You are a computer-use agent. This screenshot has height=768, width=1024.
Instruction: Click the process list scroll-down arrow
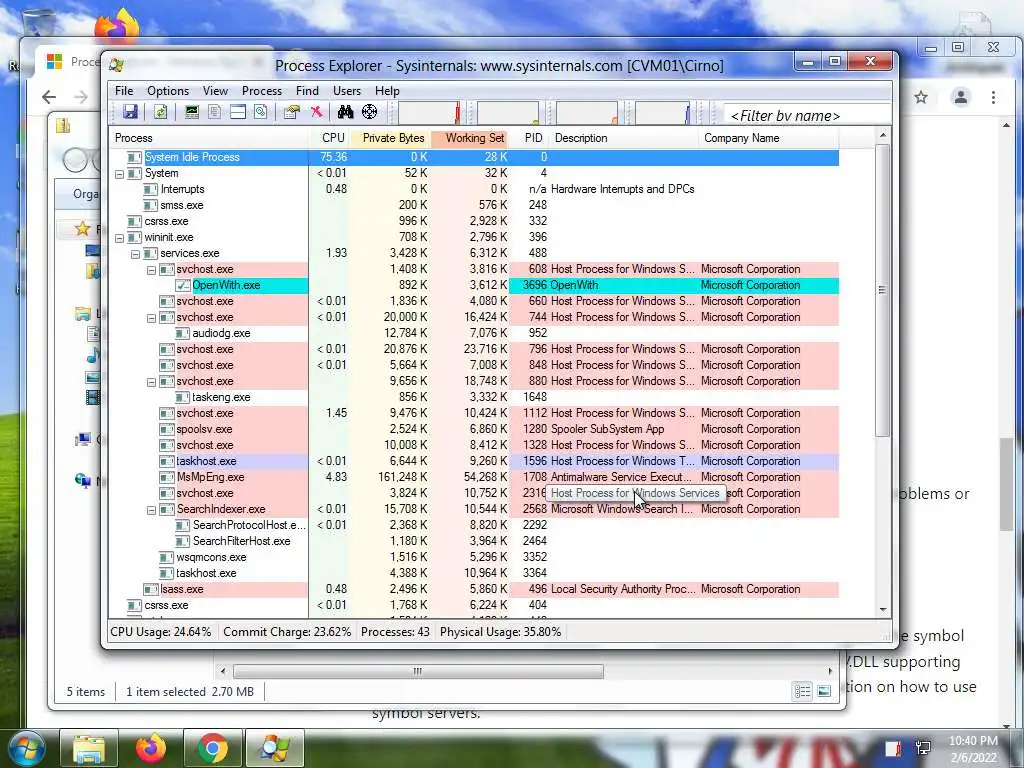[x=883, y=609]
